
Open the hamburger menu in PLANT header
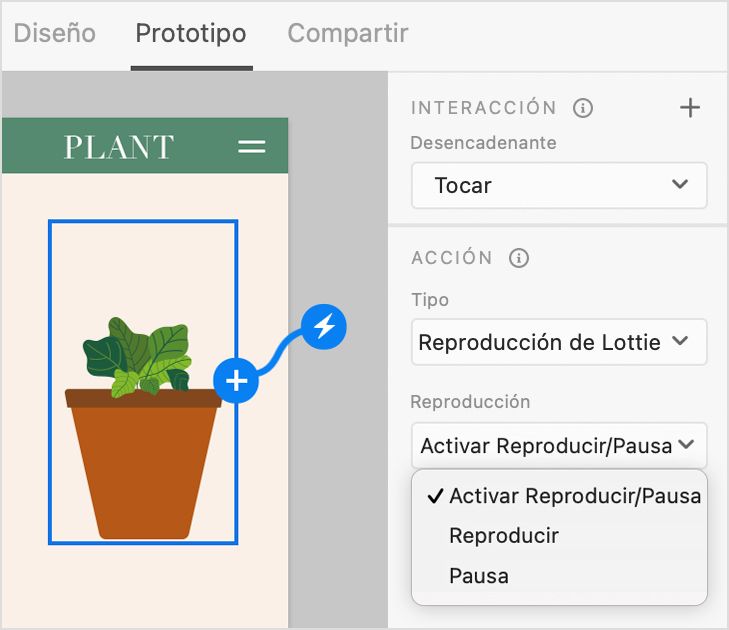(252, 147)
